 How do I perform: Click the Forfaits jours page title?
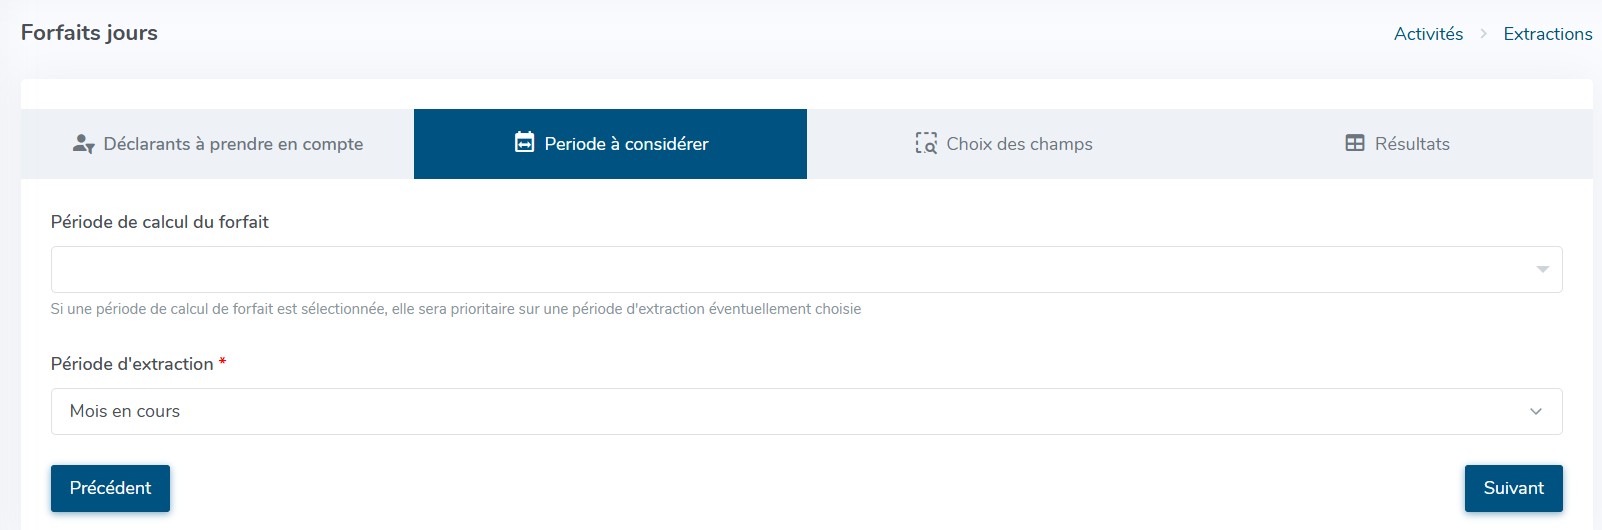coord(89,33)
